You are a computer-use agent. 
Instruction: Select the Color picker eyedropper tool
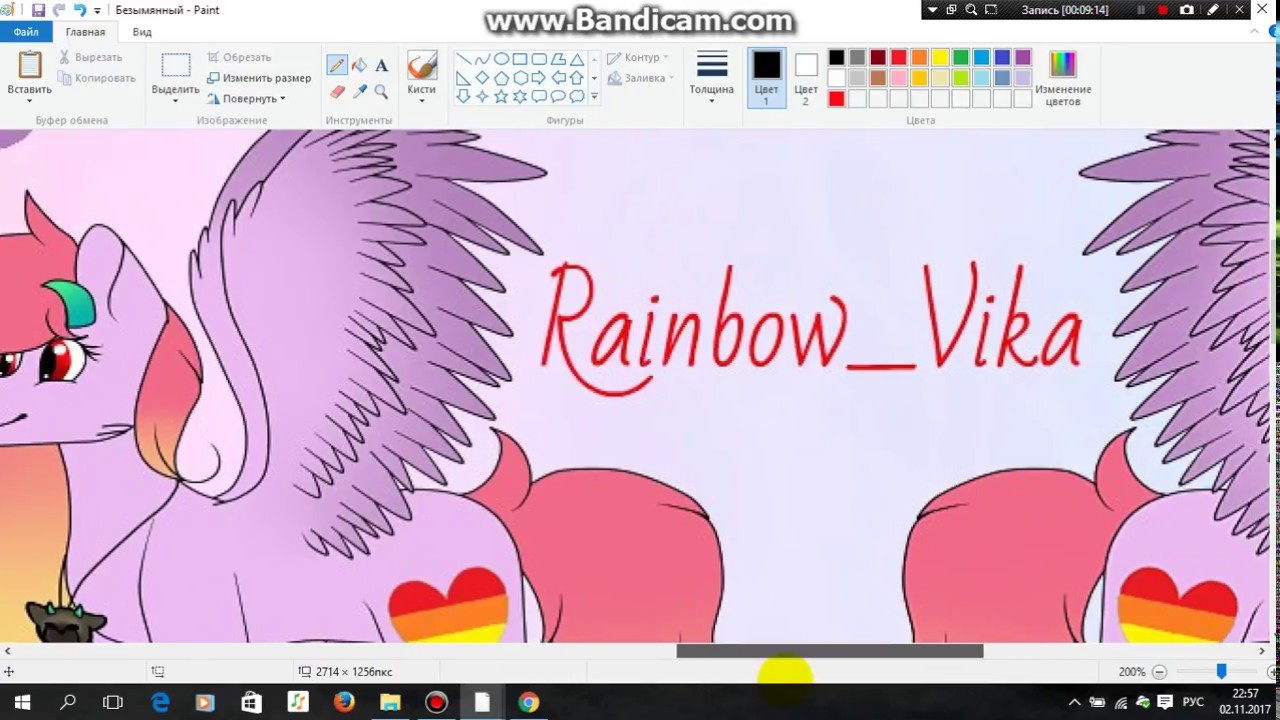point(359,92)
